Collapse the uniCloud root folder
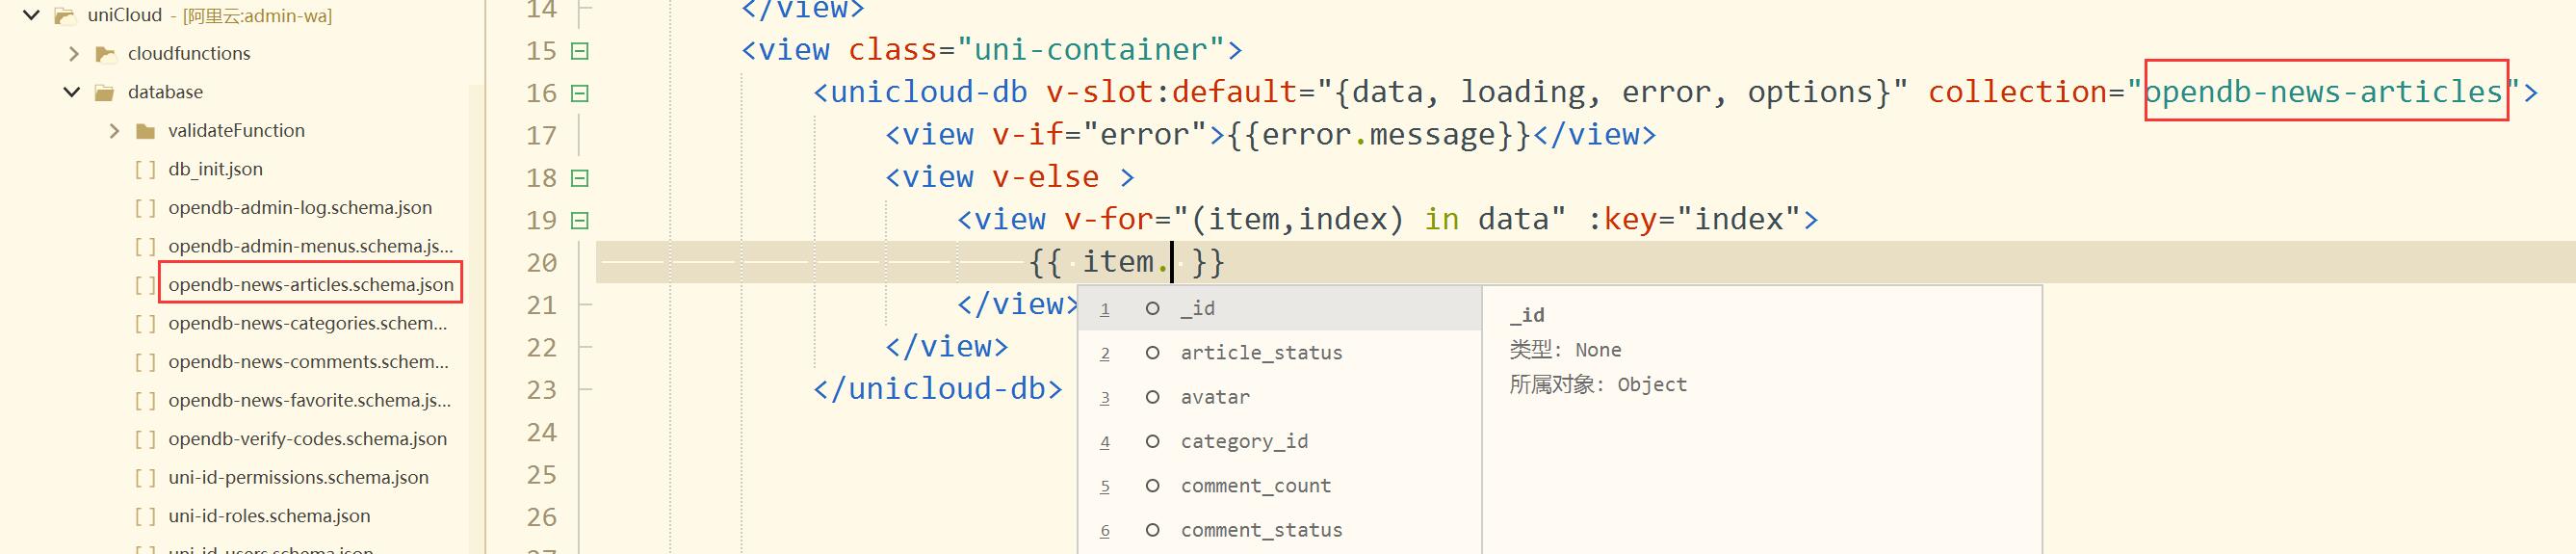 [31, 15]
